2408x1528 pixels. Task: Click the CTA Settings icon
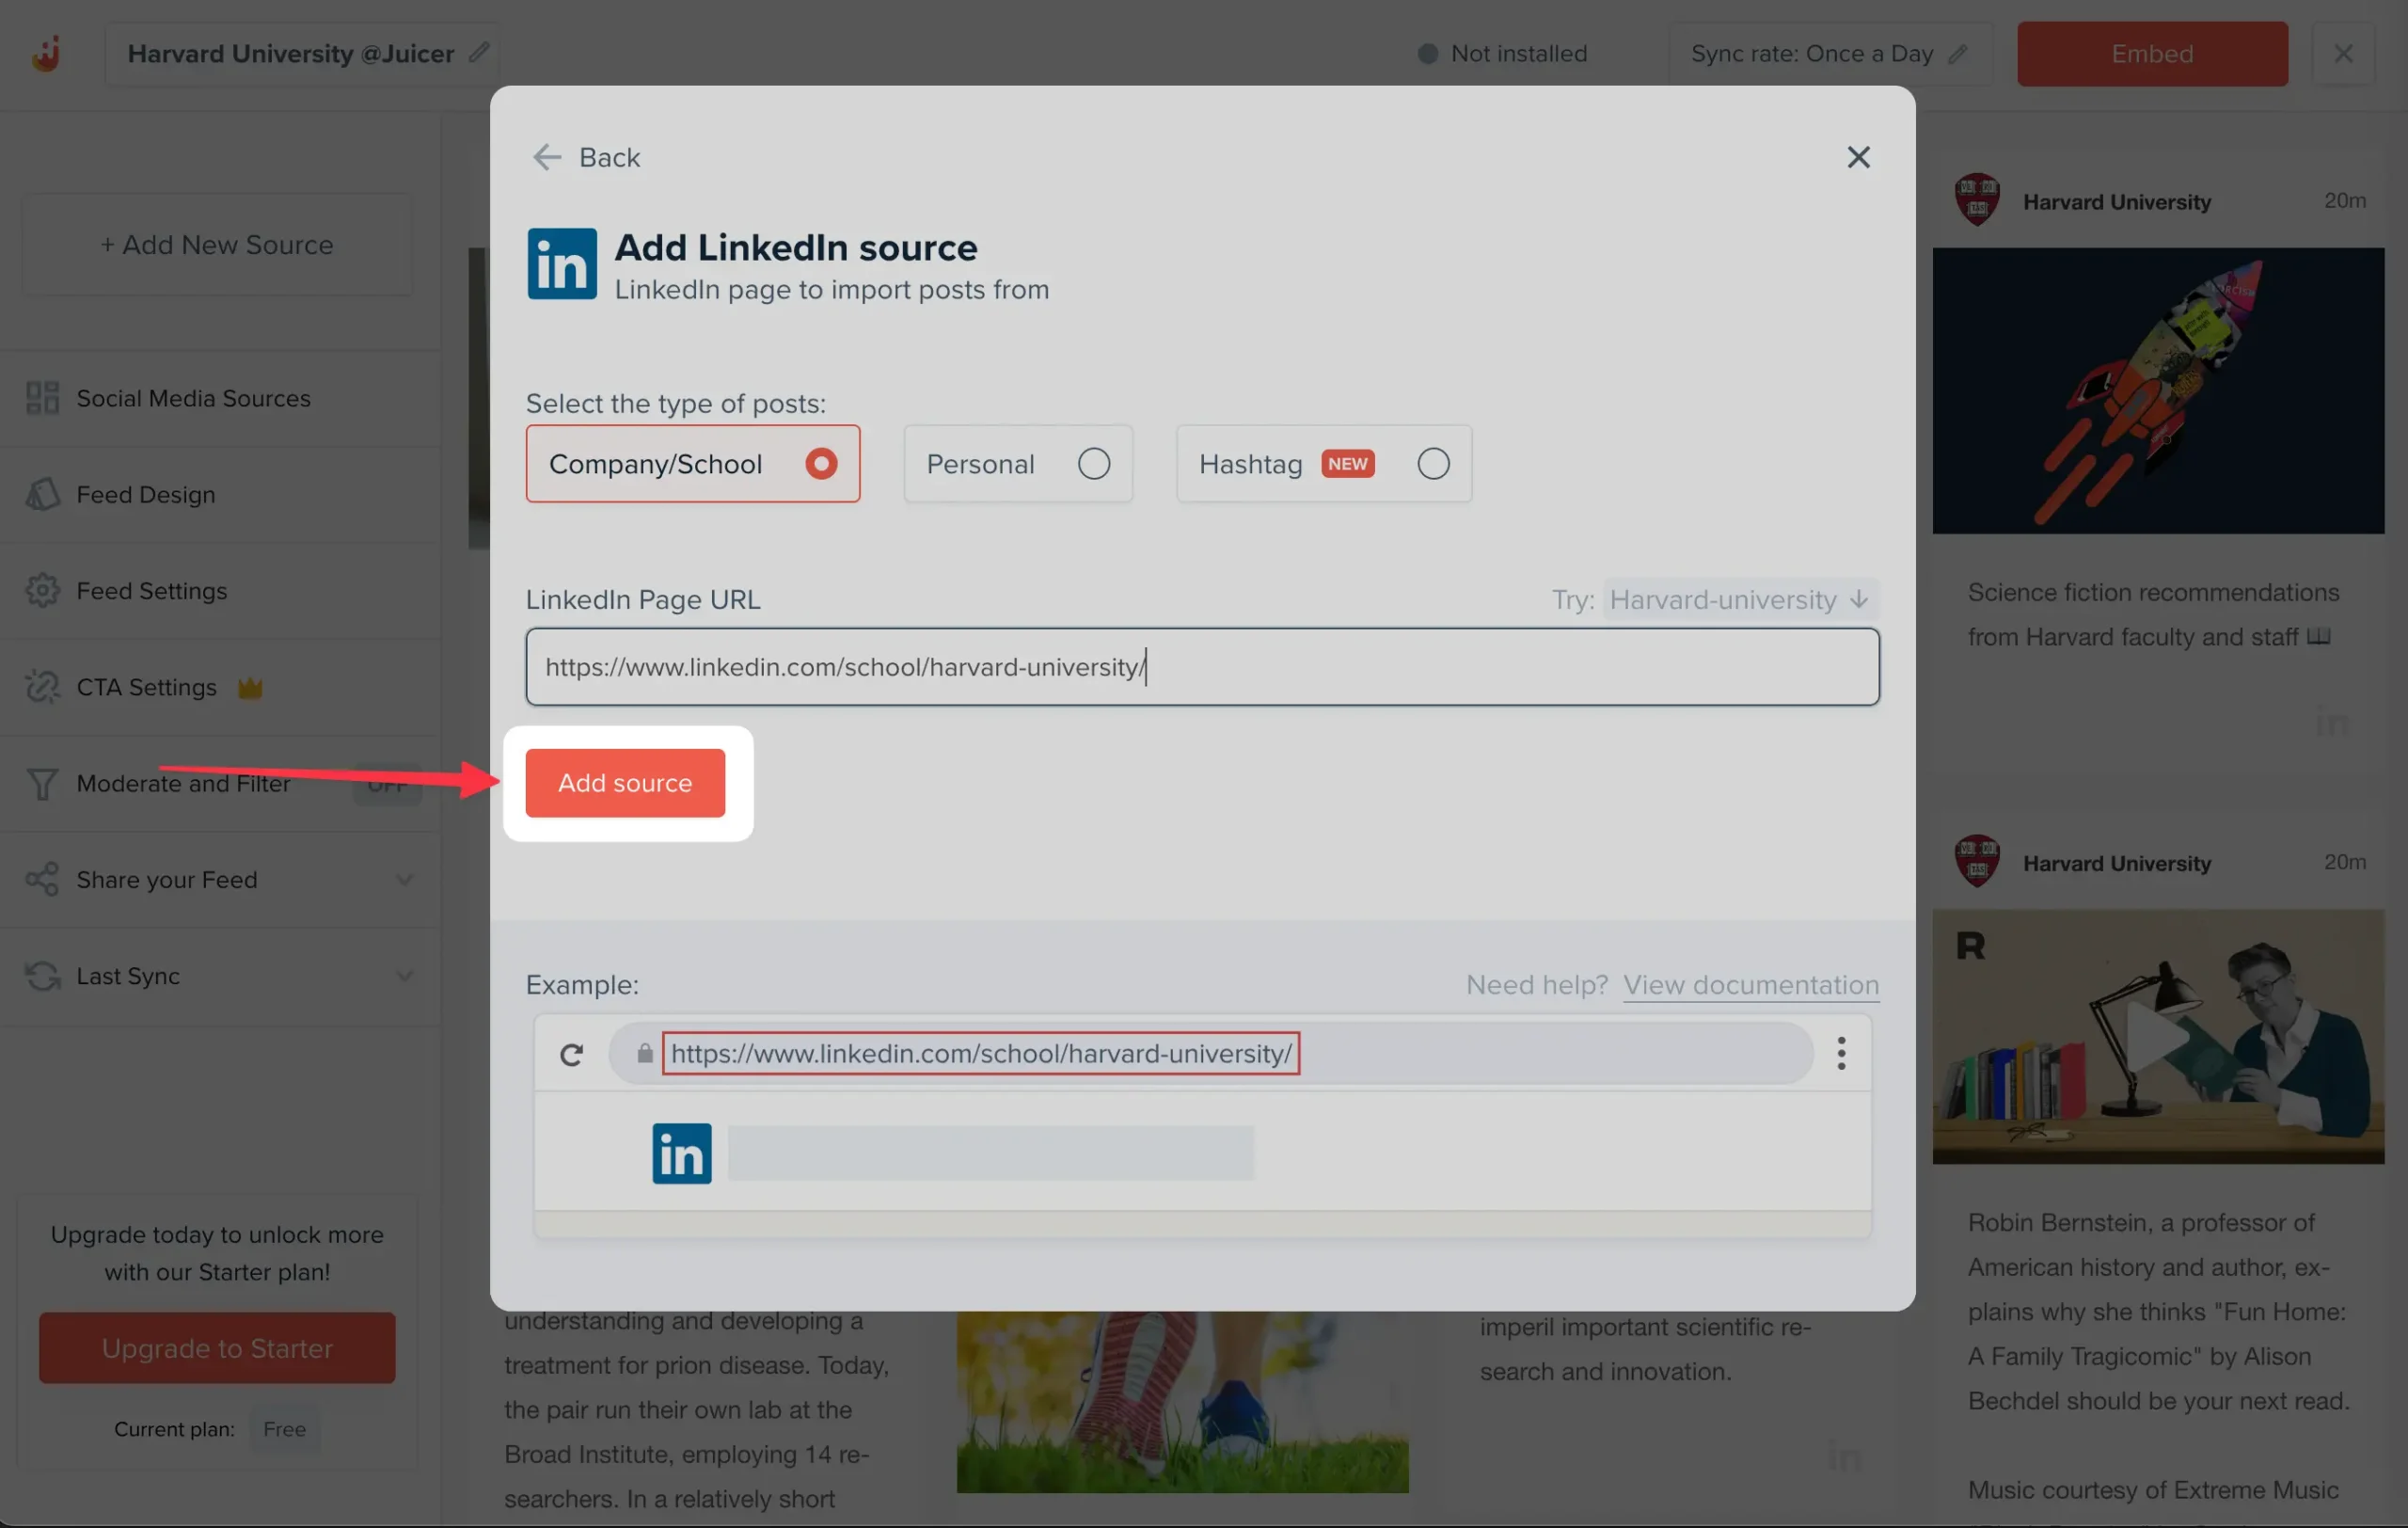pyautogui.click(x=42, y=687)
